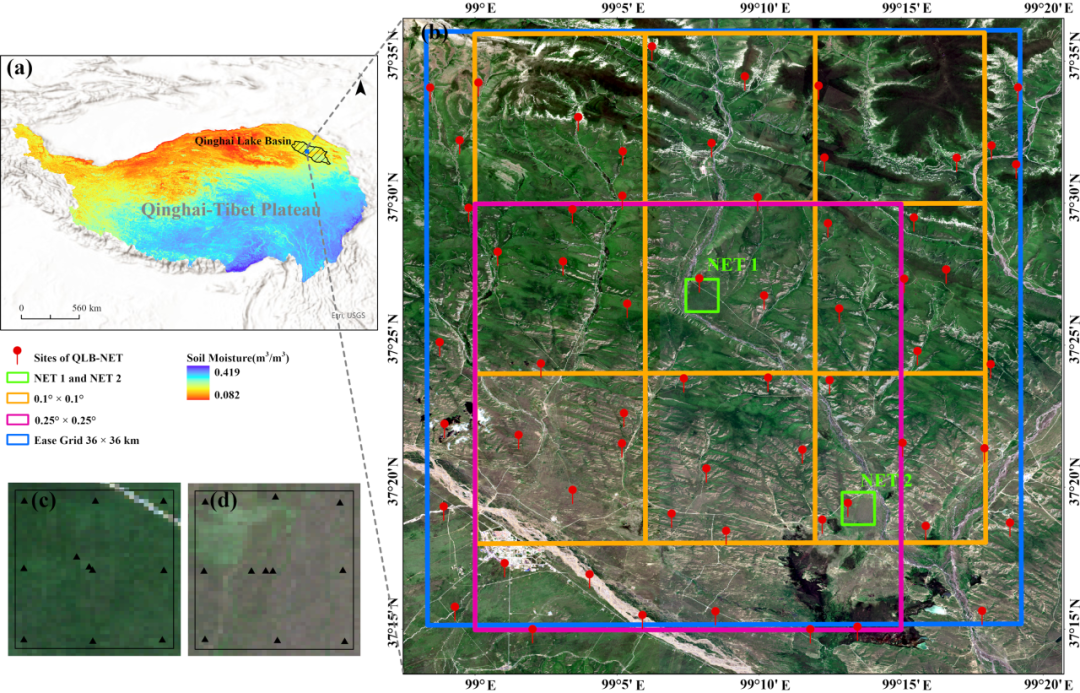Image resolution: width=1080 pixels, height=693 pixels.
Task: Click the green legend box for NET 1 and NET 2
Action: pyautogui.click(x=17, y=378)
